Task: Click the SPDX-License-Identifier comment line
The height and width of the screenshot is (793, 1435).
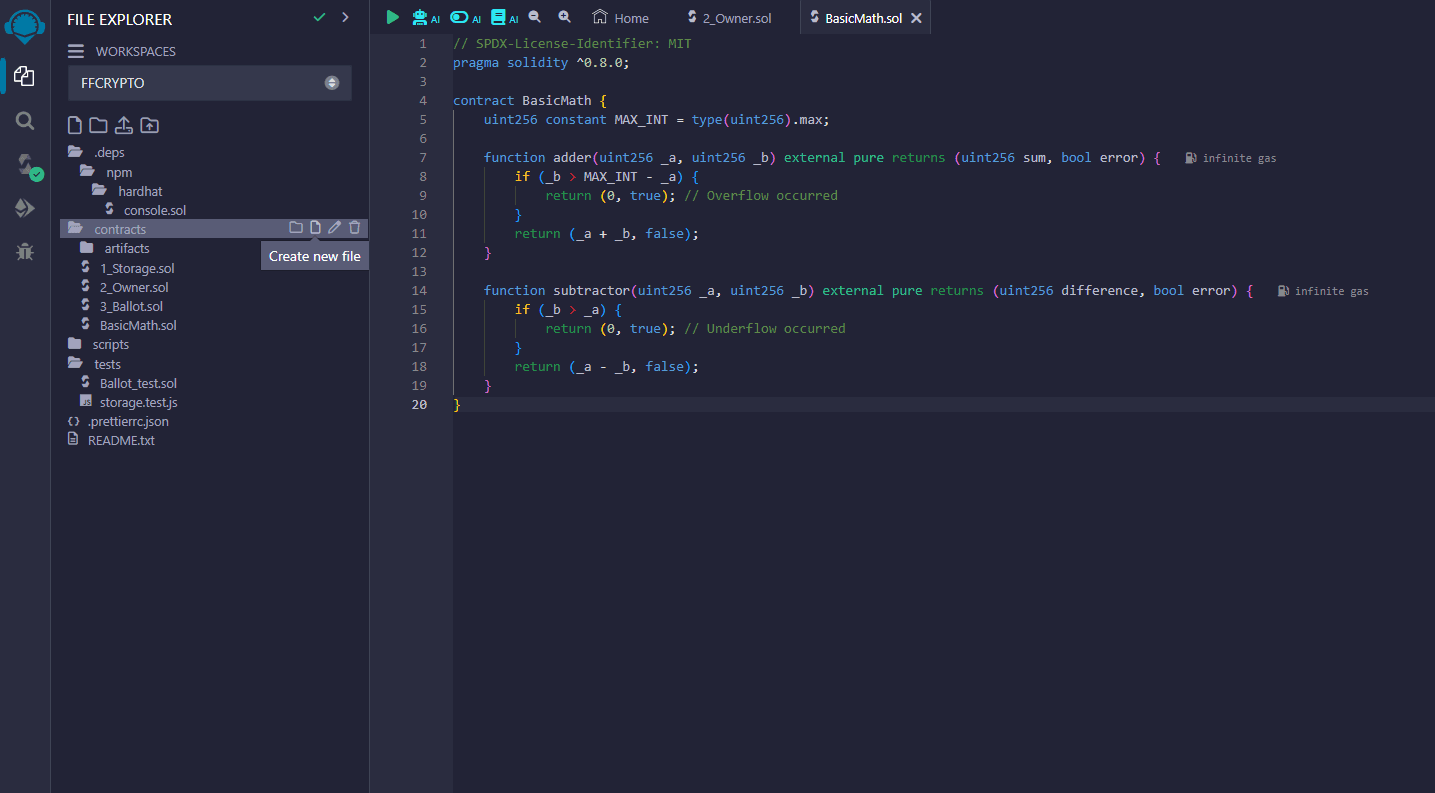Action: (572, 44)
